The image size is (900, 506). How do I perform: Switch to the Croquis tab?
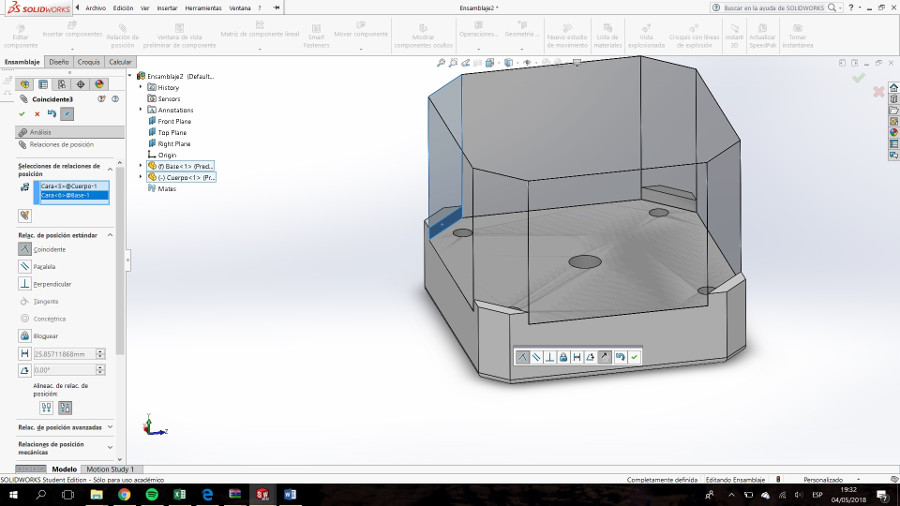point(88,62)
